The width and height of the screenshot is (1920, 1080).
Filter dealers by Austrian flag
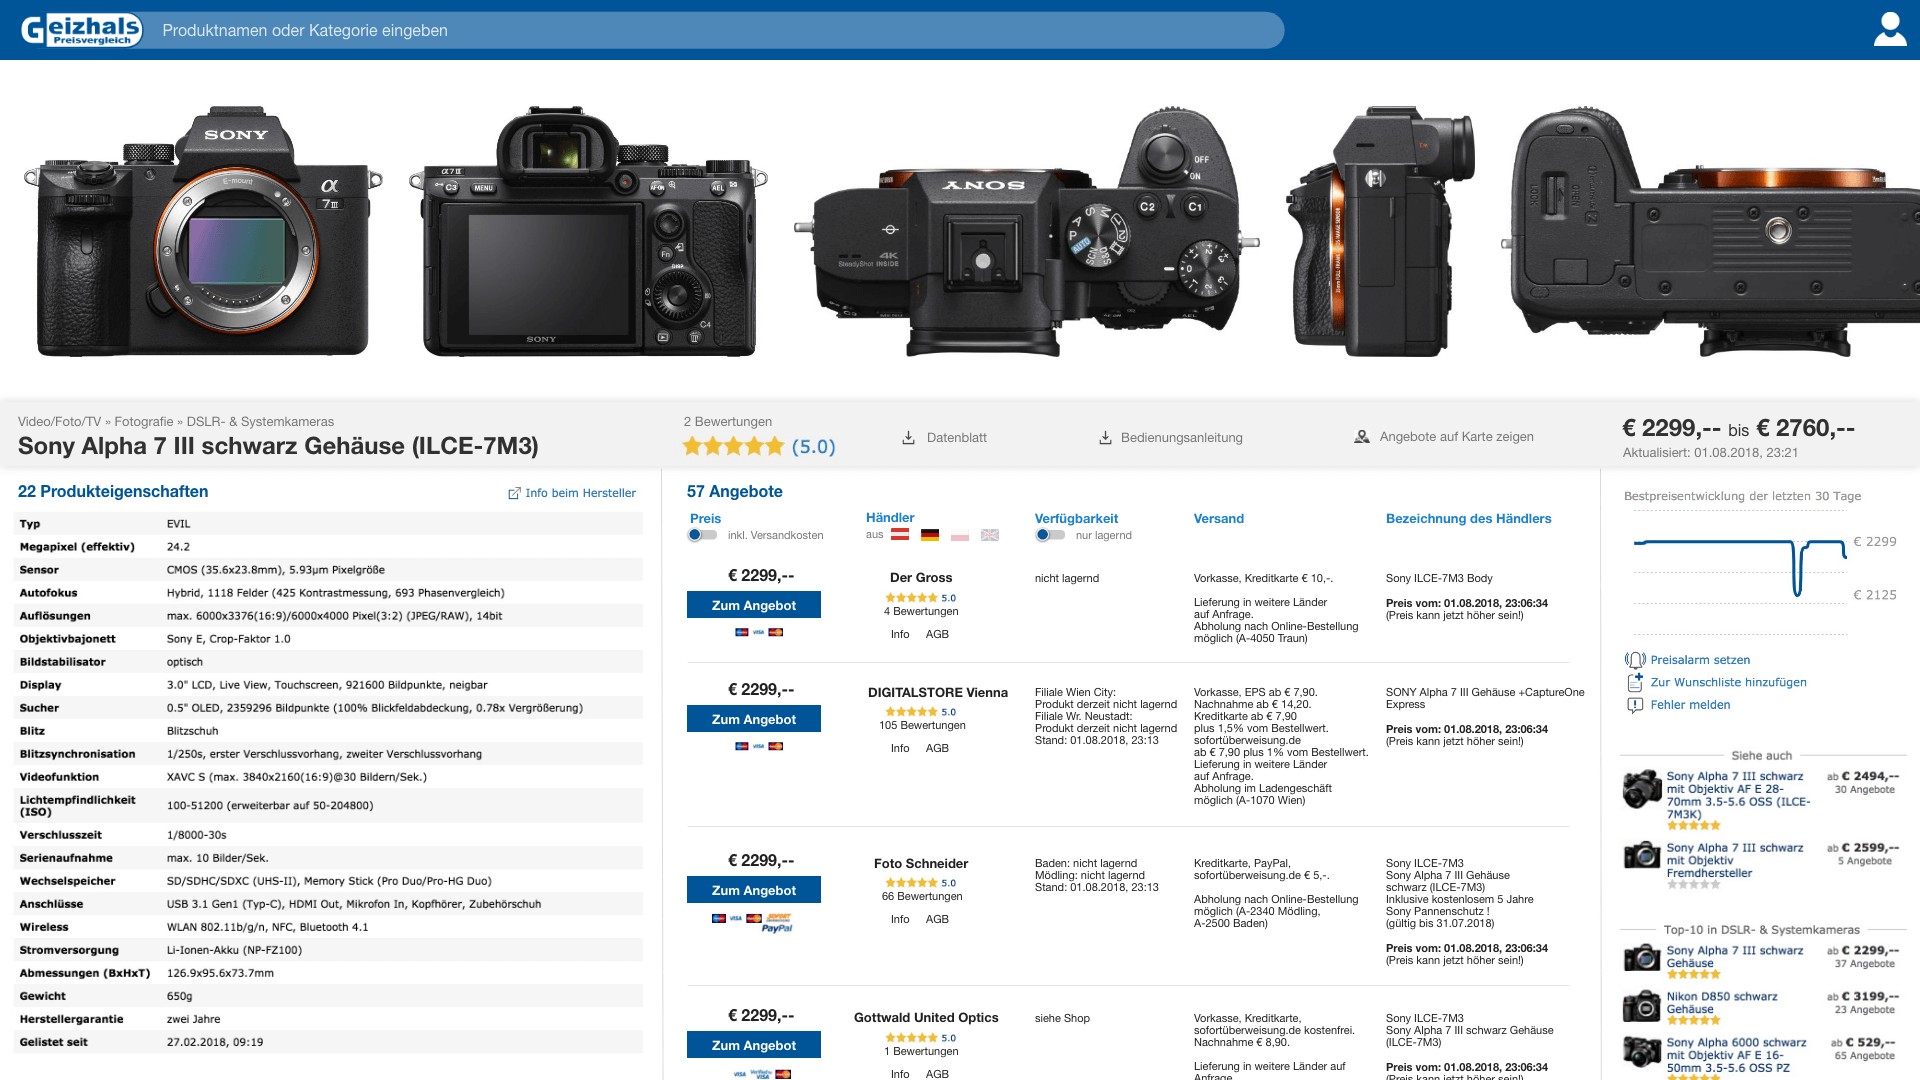click(900, 535)
